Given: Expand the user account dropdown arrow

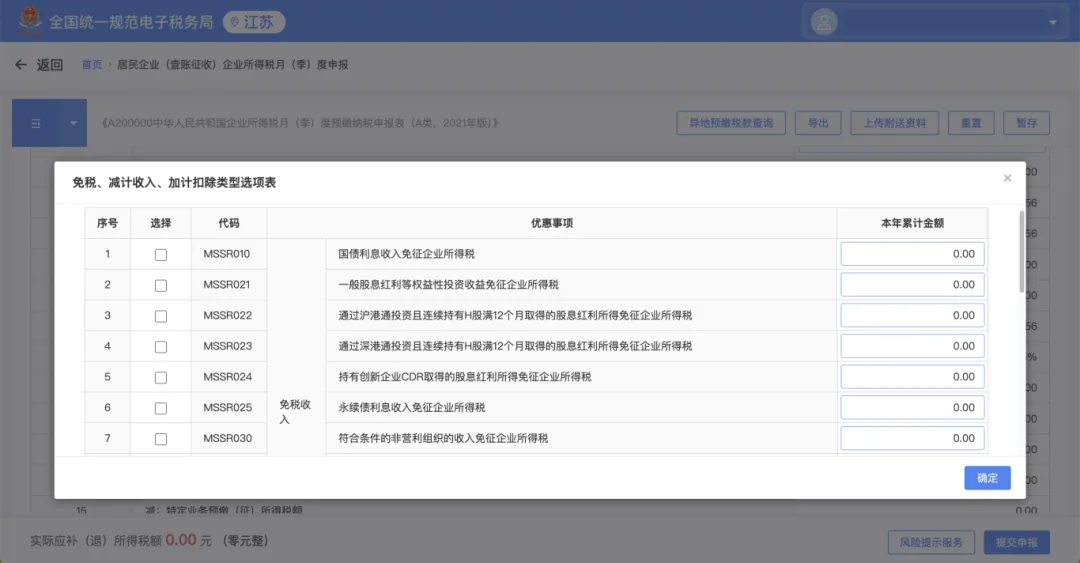Looking at the screenshot, I should pos(1052,22).
